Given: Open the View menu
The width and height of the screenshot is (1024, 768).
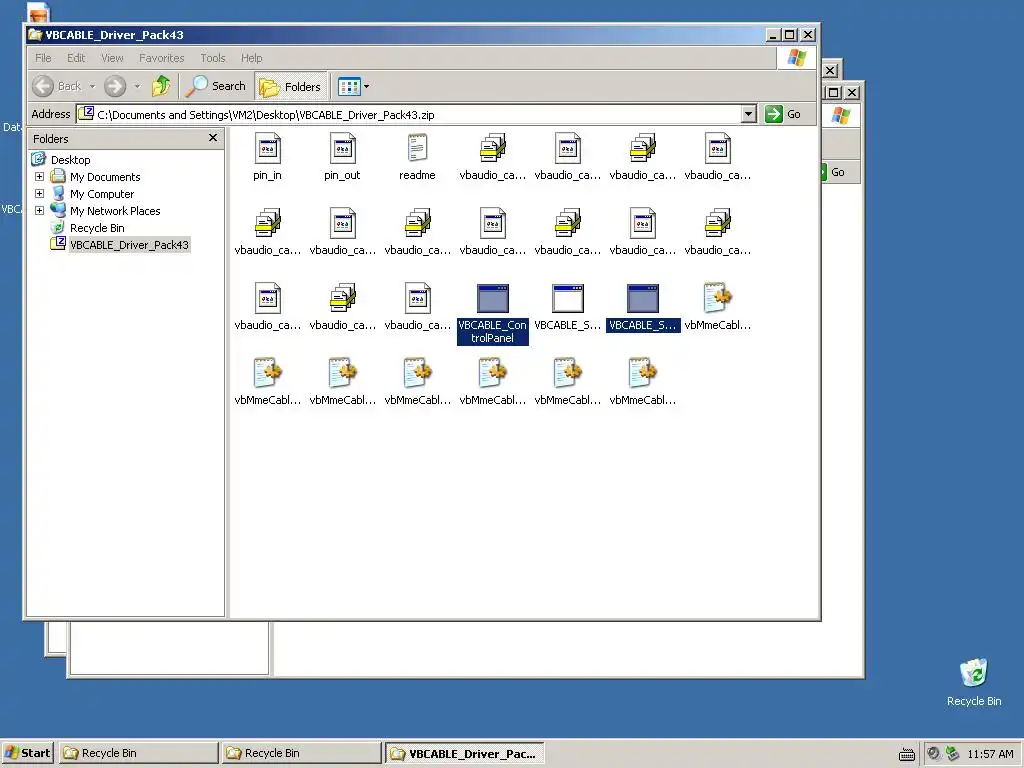Looking at the screenshot, I should pyautogui.click(x=112, y=58).
